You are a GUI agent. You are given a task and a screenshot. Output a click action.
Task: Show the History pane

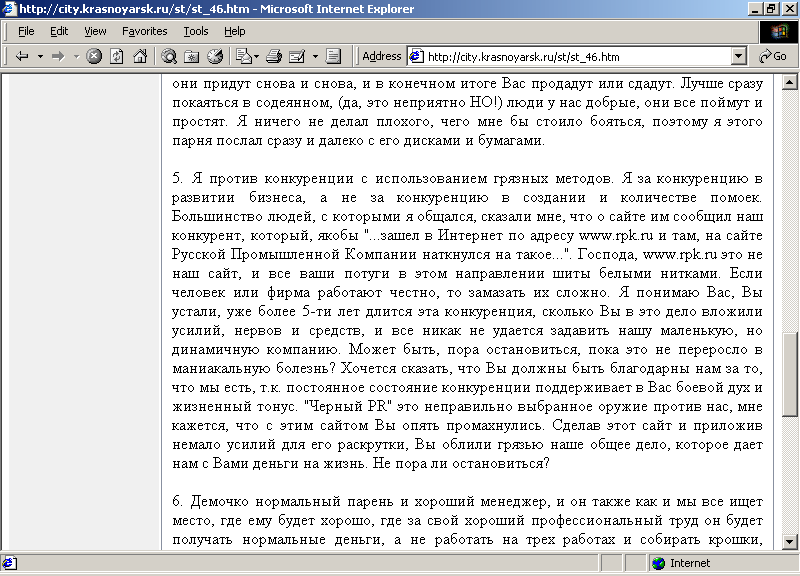214,56
